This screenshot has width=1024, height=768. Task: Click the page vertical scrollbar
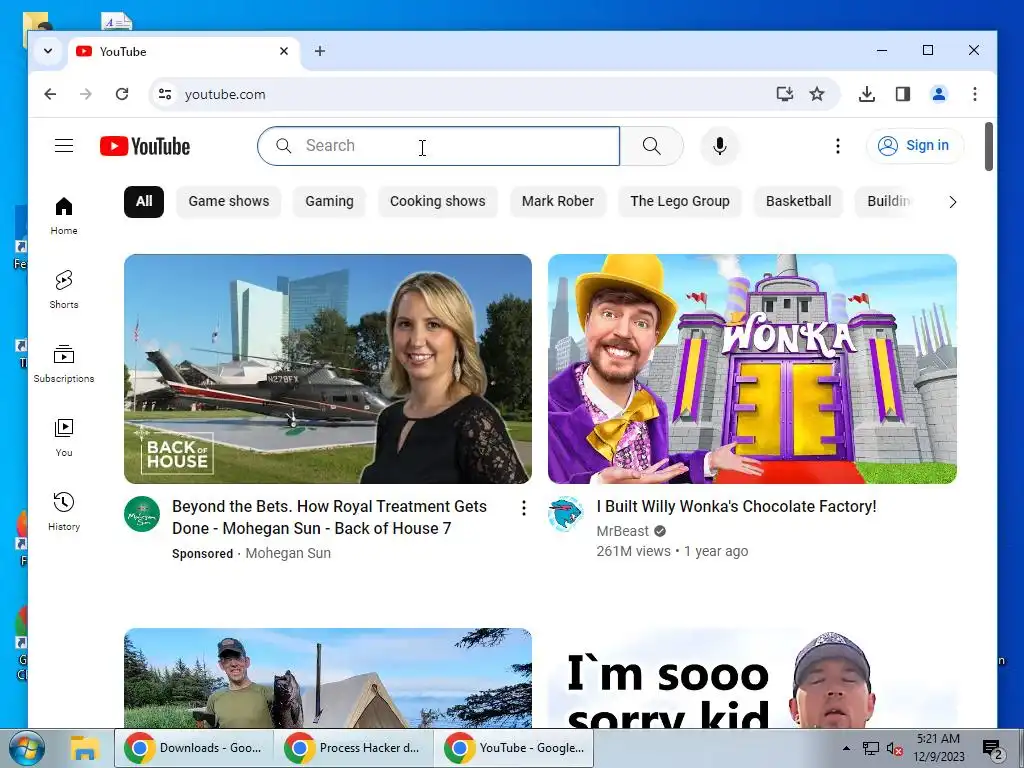point(989,147)
